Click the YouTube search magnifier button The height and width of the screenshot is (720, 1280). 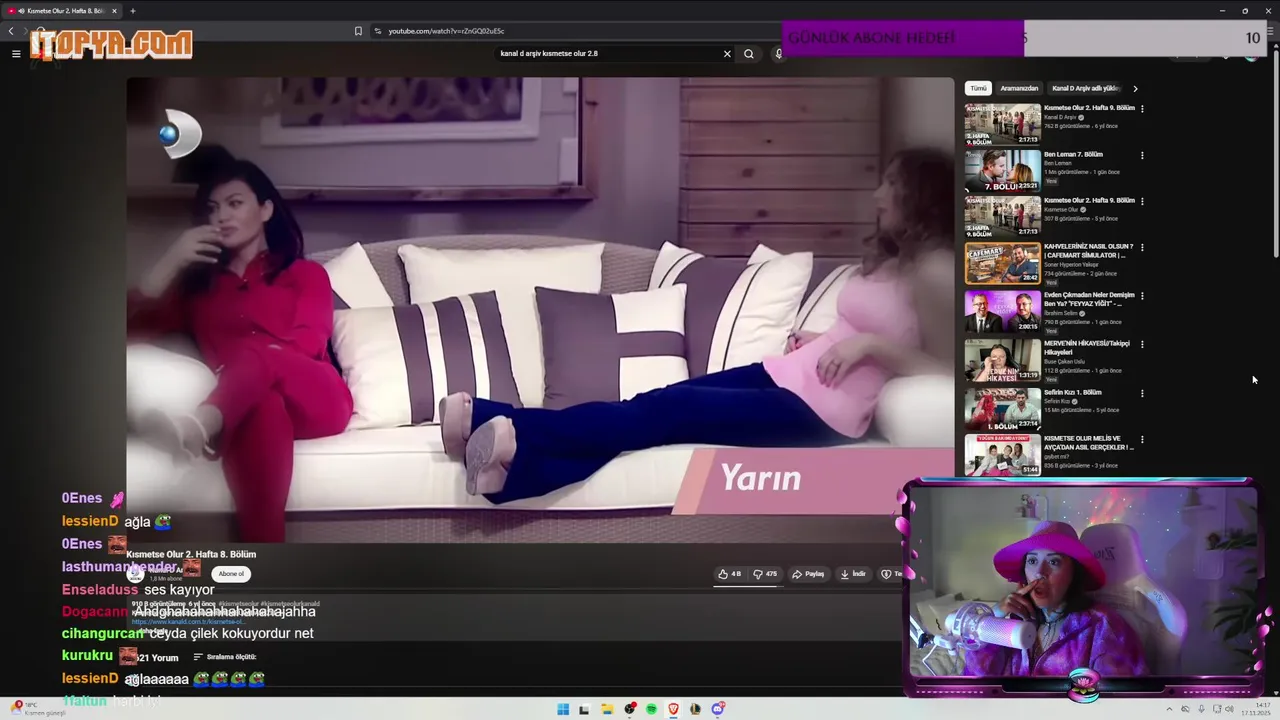tap(749, 54)
